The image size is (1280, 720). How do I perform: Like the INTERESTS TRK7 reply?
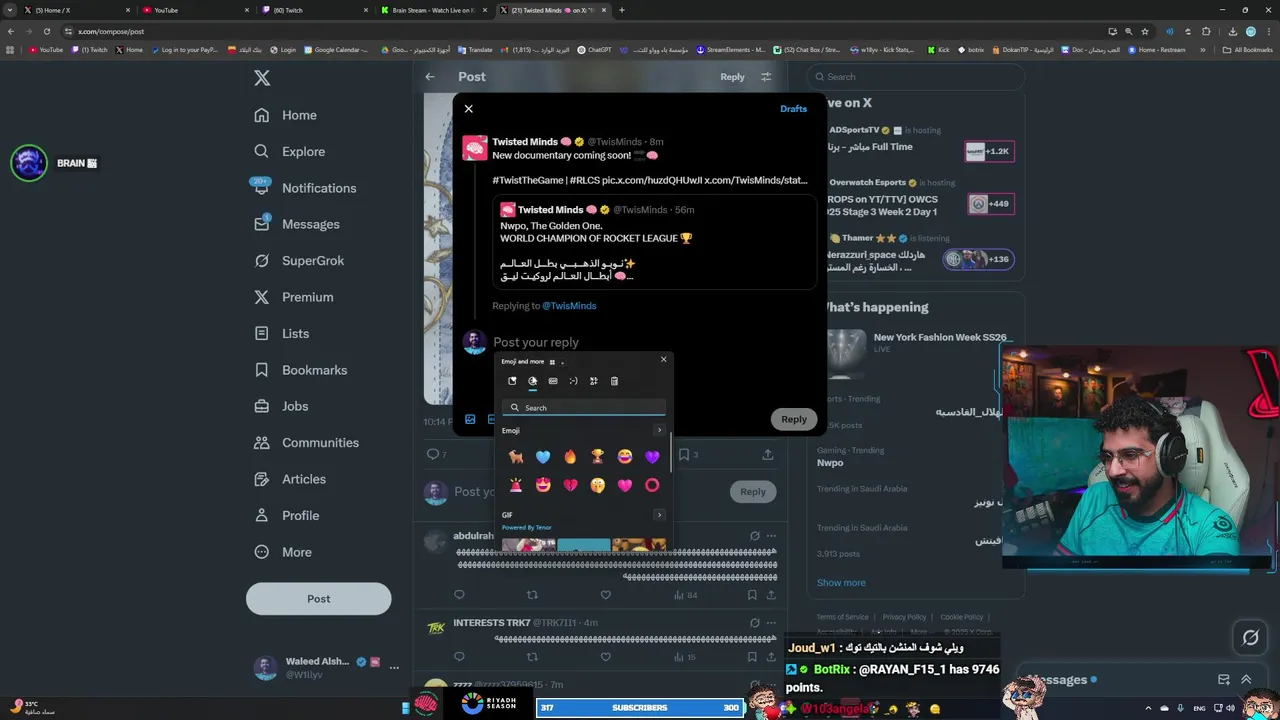(x=605, y=657)
